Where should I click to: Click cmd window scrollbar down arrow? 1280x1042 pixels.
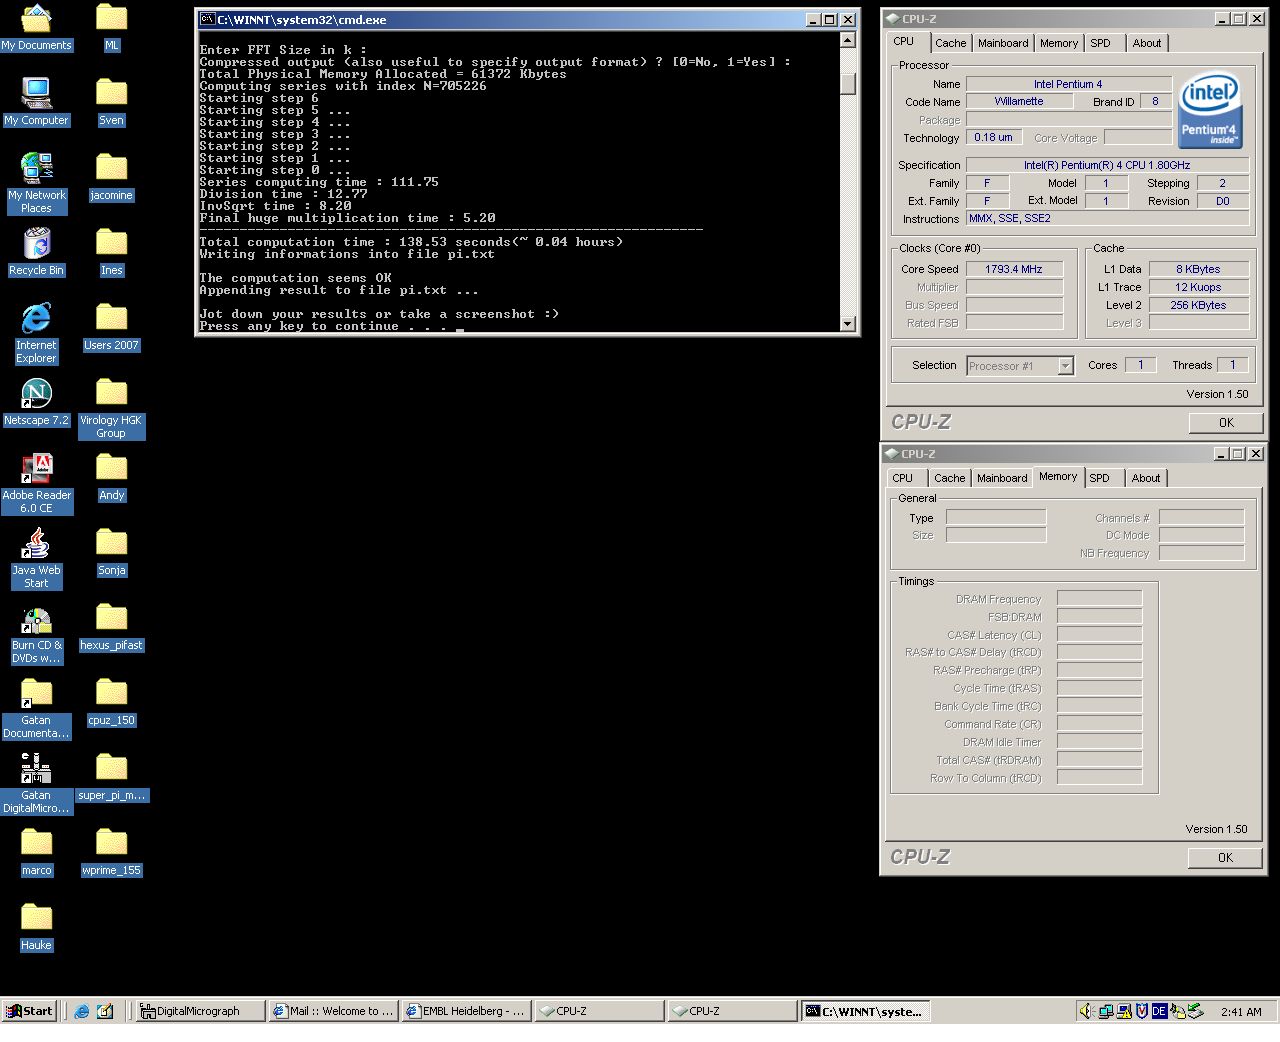click(848, 324)
